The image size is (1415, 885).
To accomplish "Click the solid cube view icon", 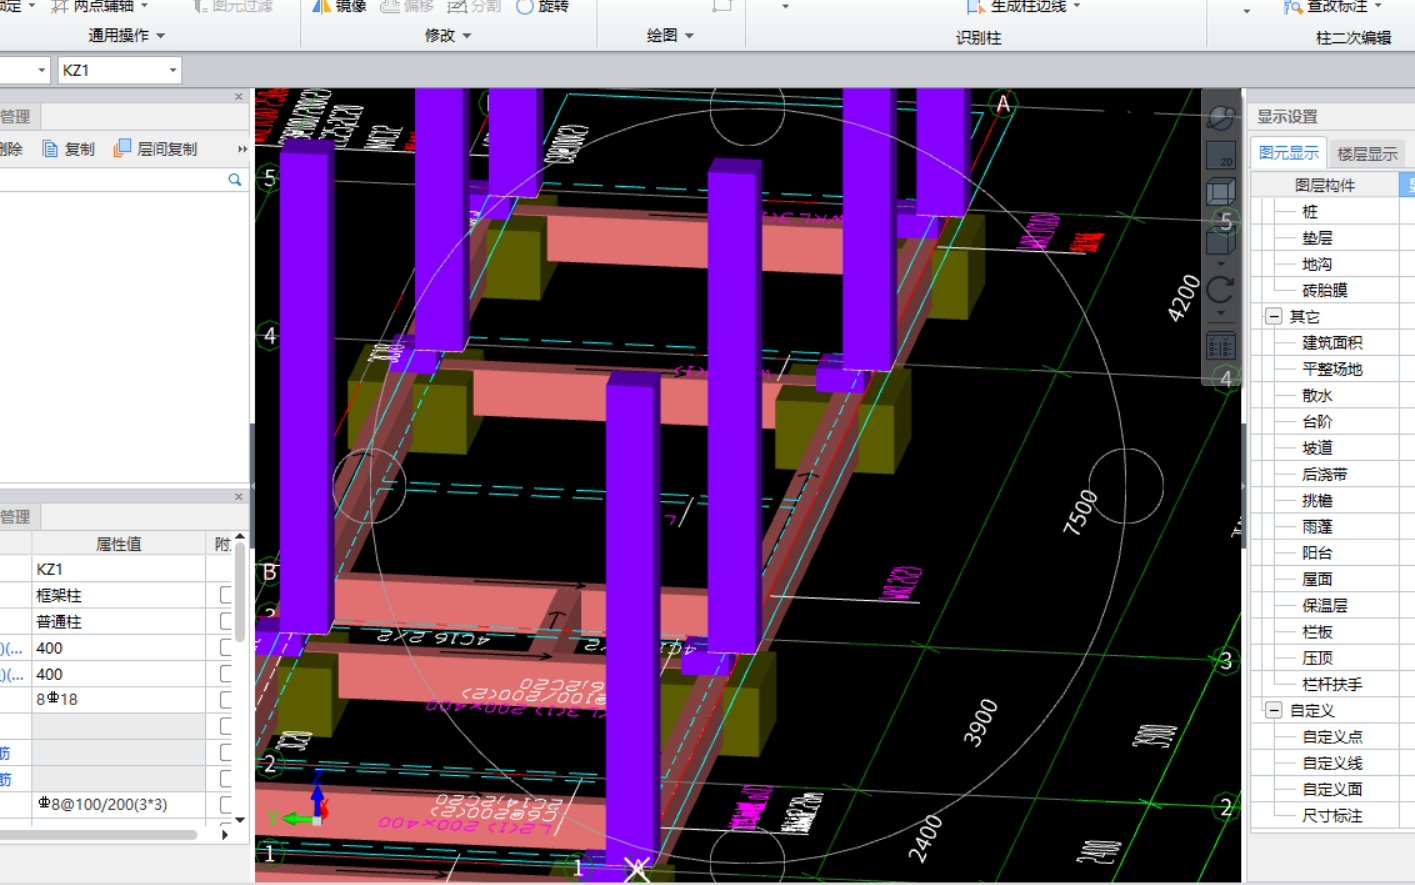I will 1221,242.
